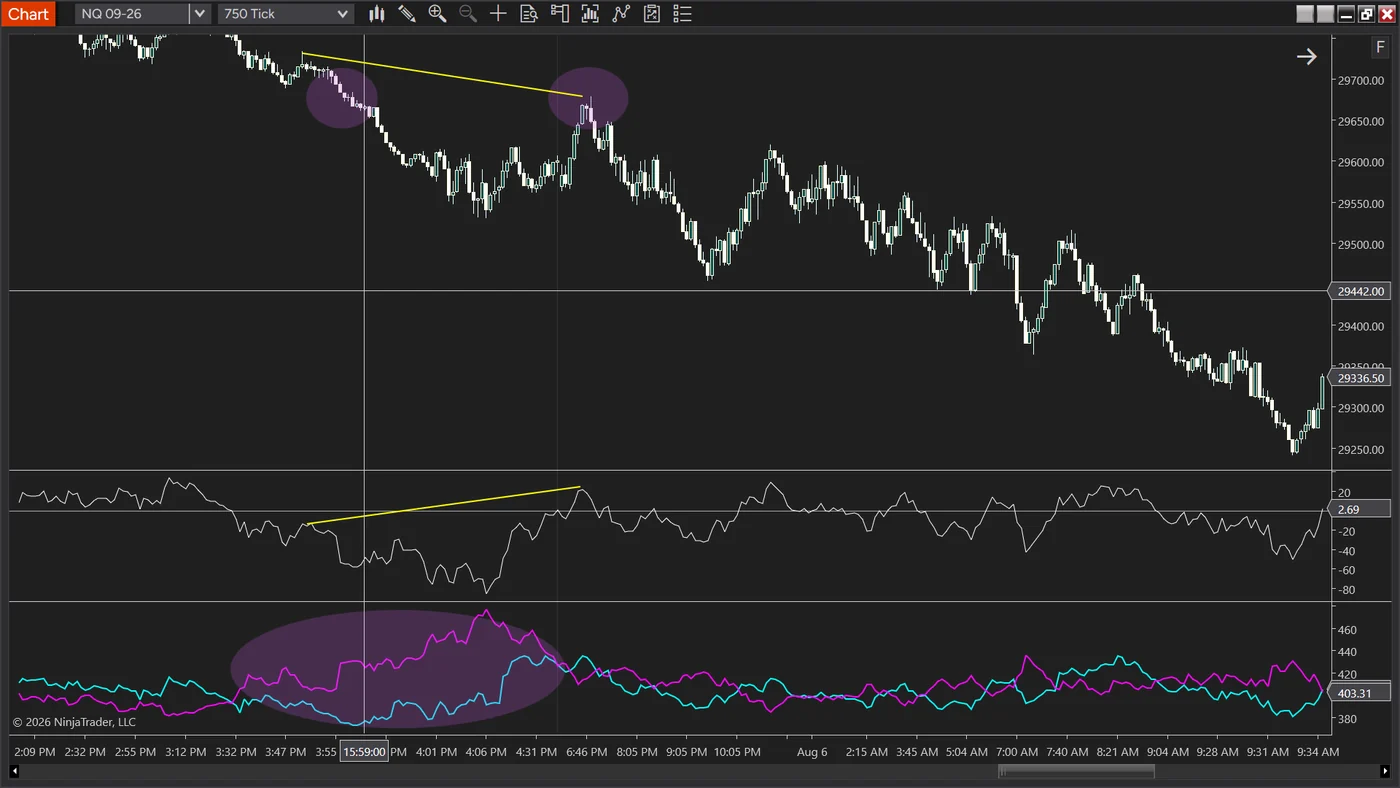Click the second blank gray title bar button
The height and width of the screenshot is (788, 1400).
pos(1325,14)
